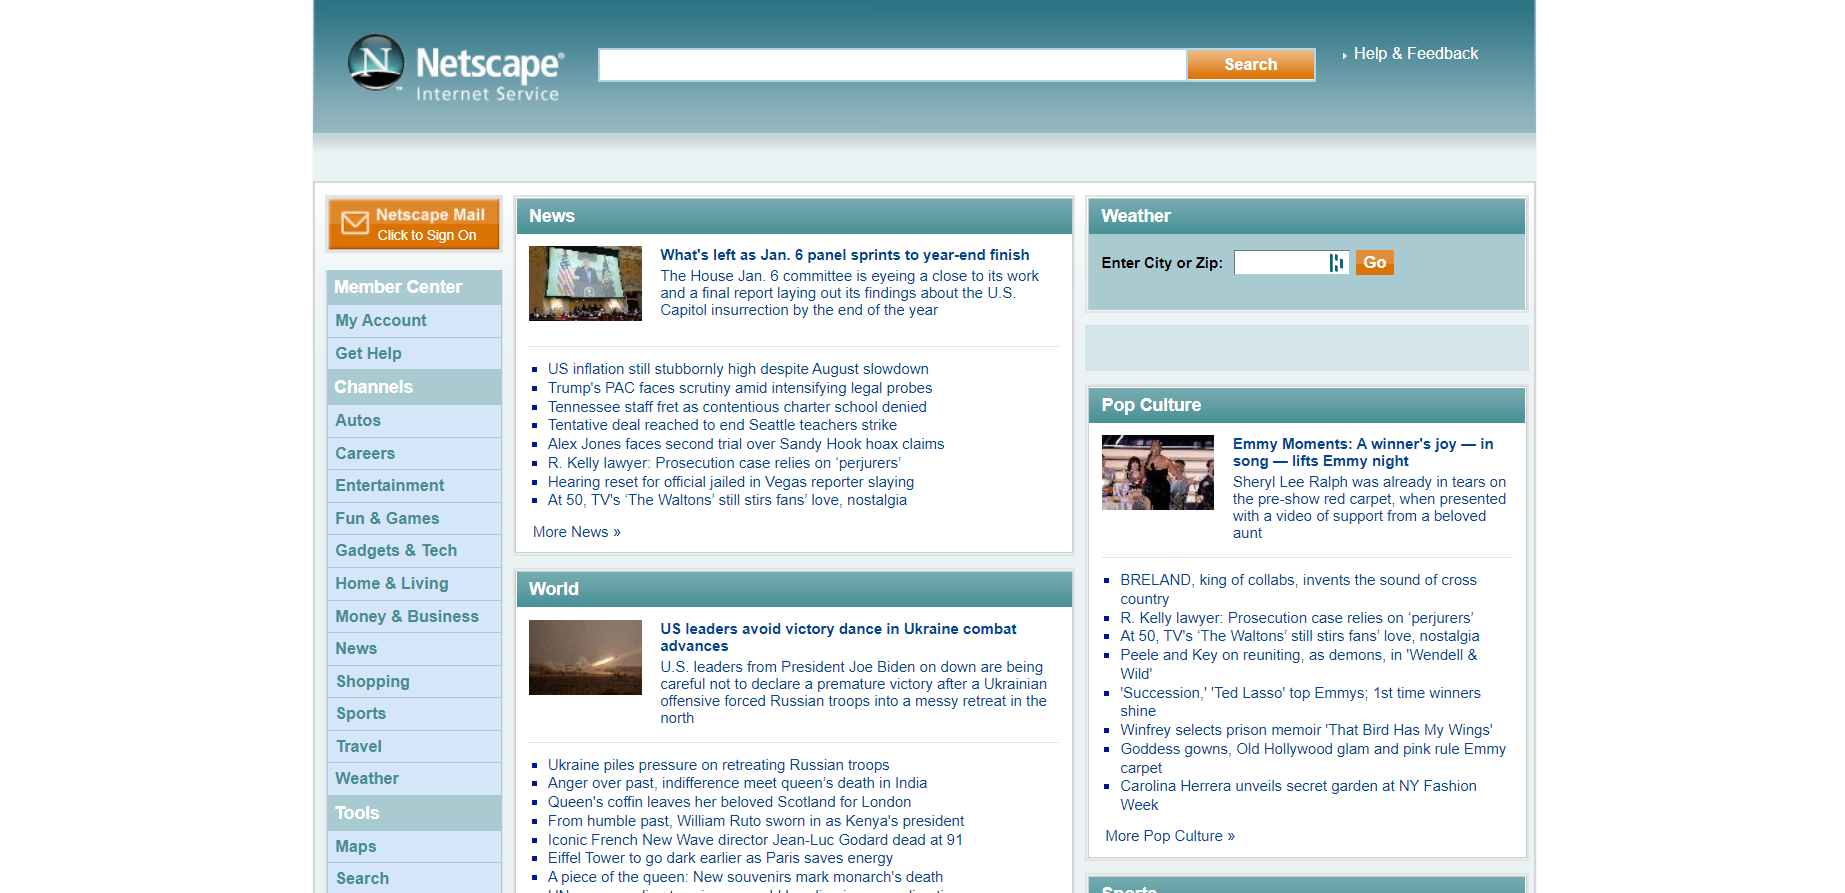Read the US inflation stubbornly high headline
This screenshot has height=893, width=1845.
pyautogui.click(x=738, y=369)
